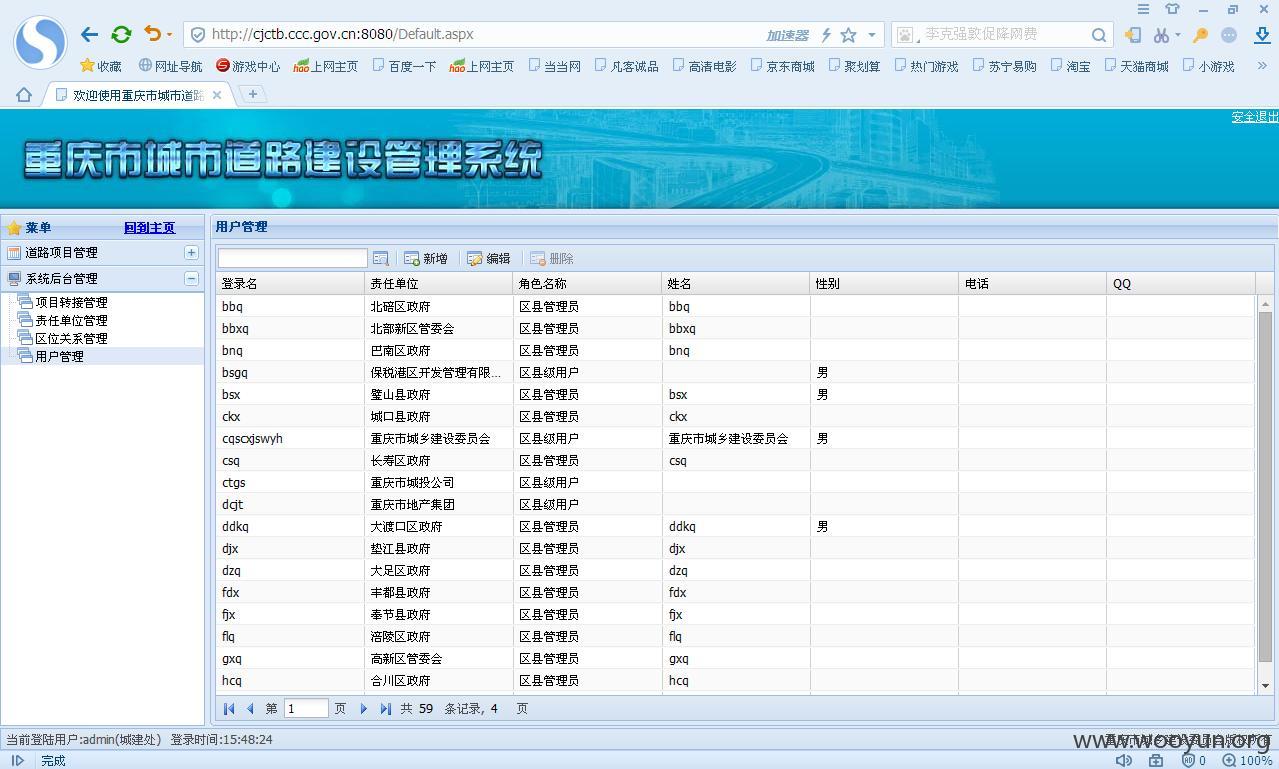1279x769 pixels.
Task: Click the search icon next to user filter box
Action: 380,258
